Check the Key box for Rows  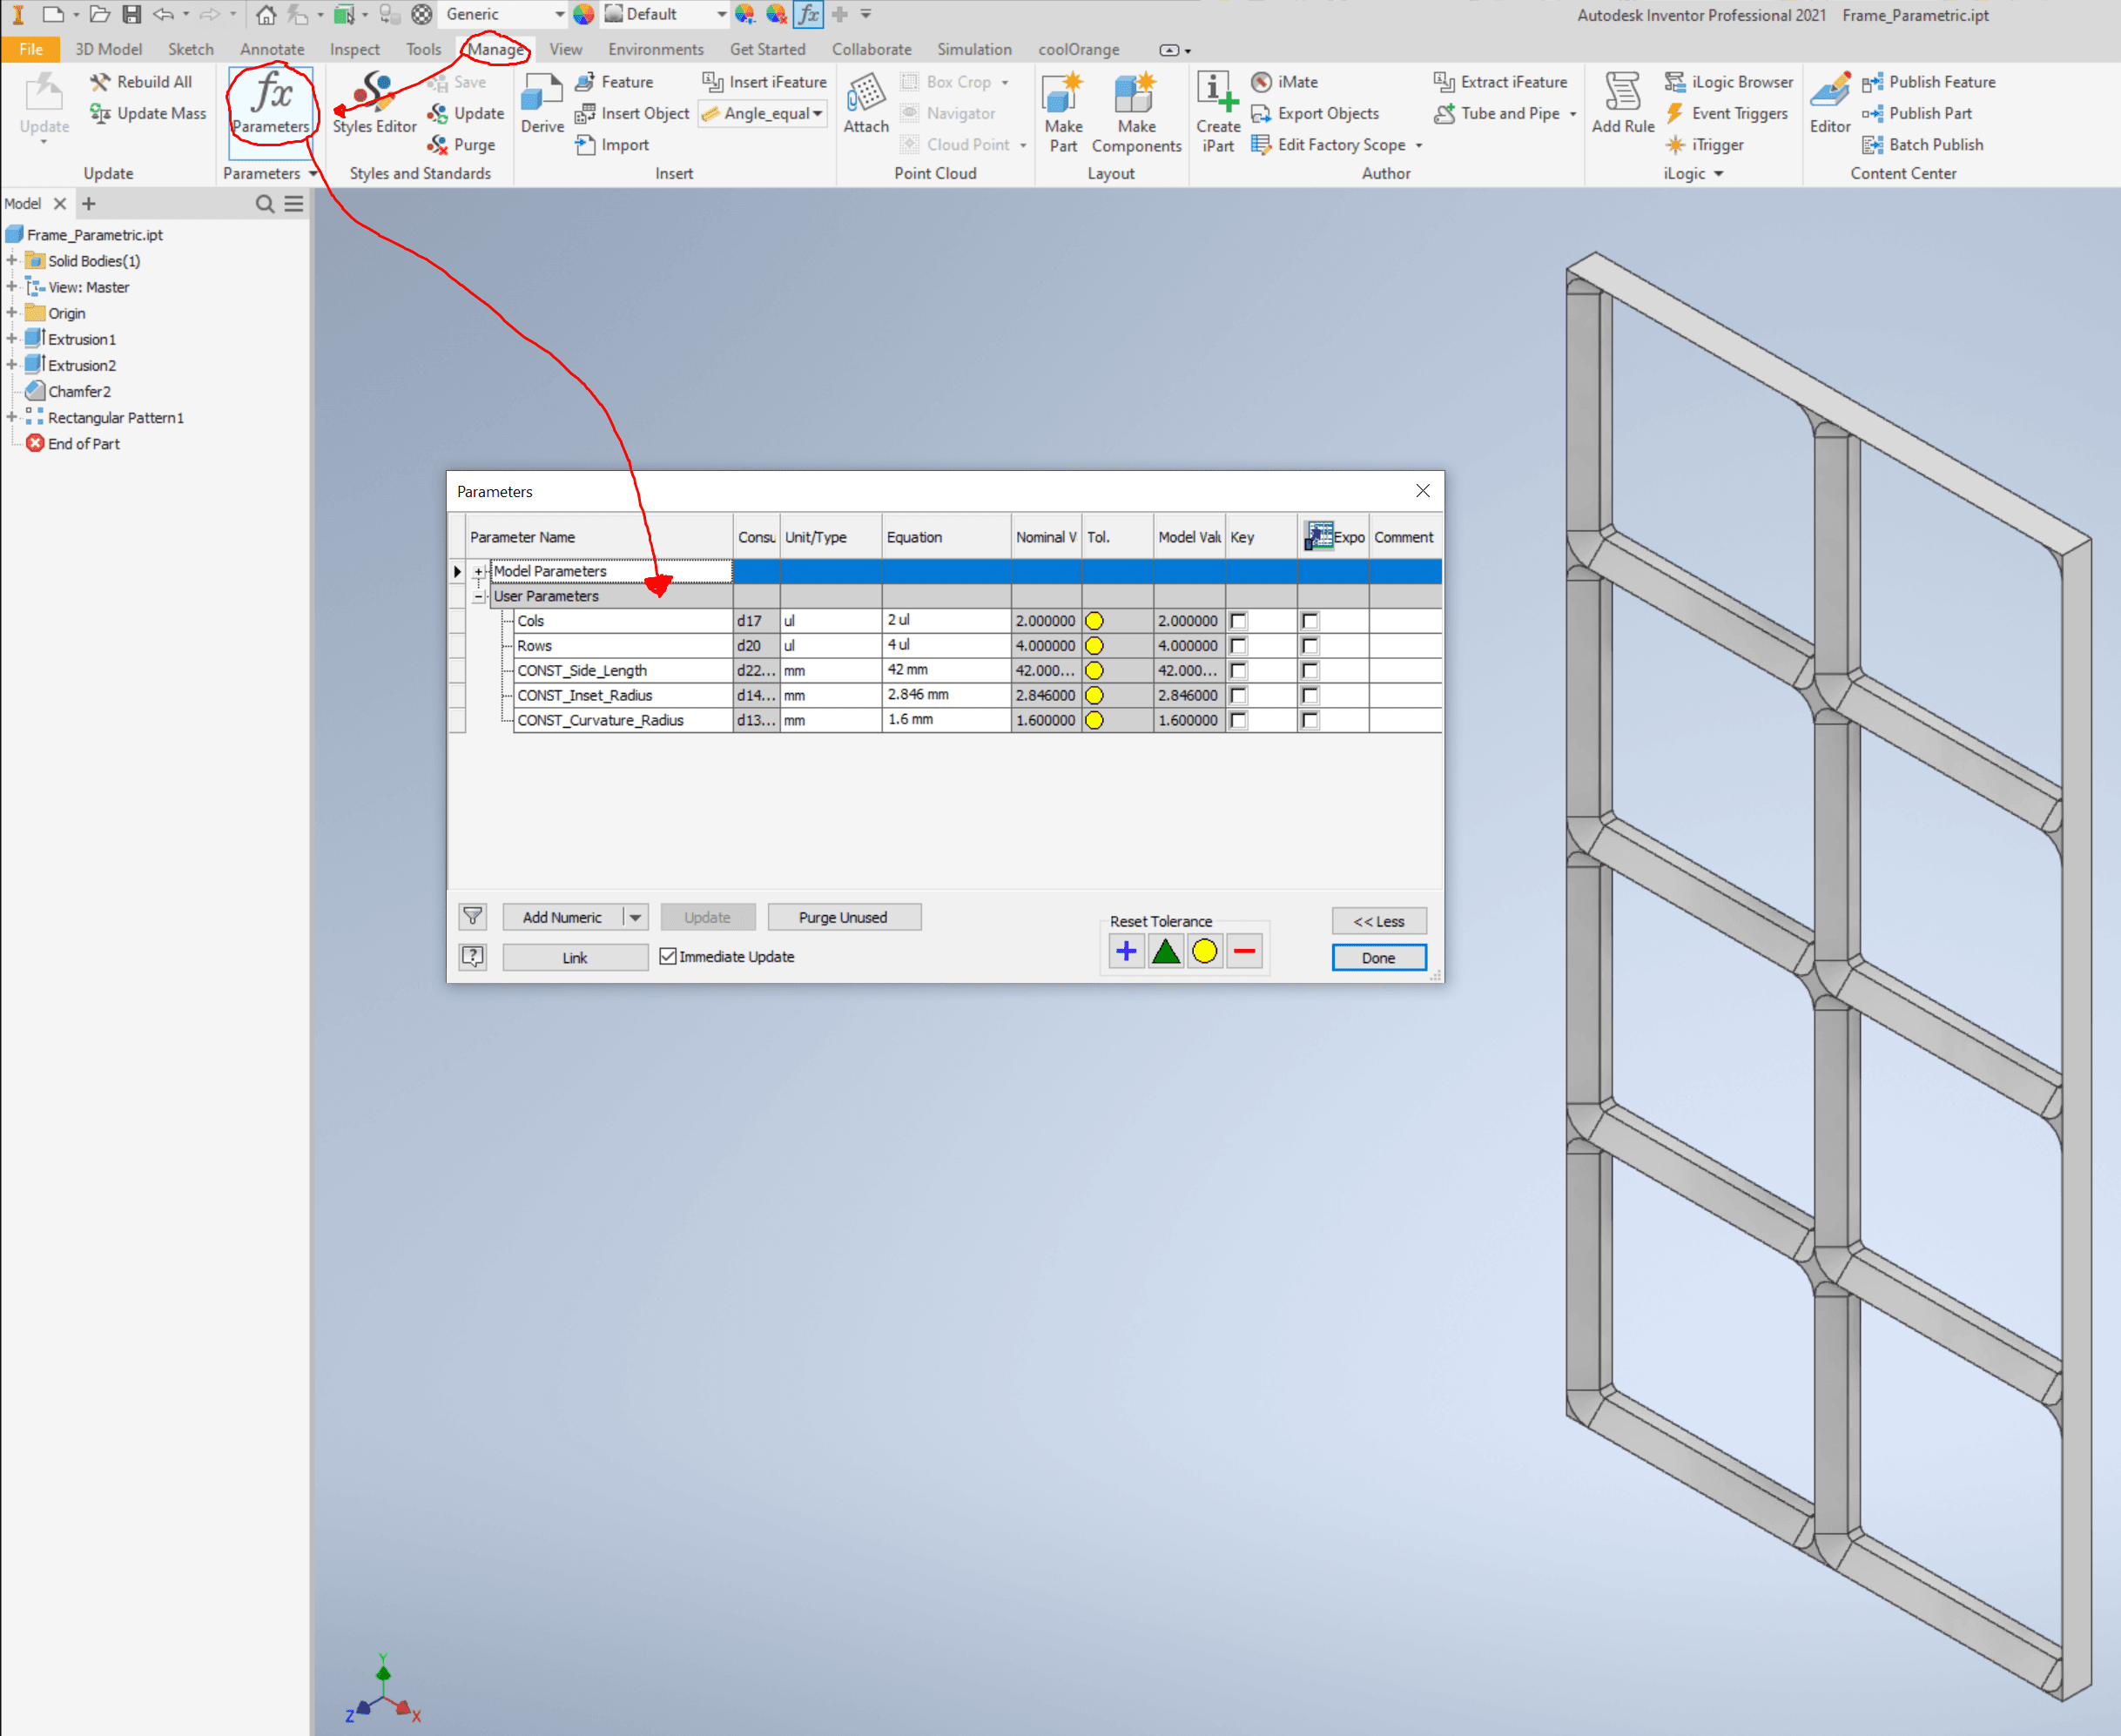1238,646
